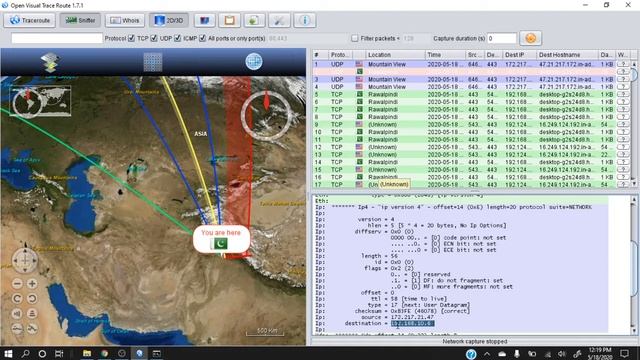Select packet row 1 Mountain View
The image size is (640, 360).
(x=471, y=64)
